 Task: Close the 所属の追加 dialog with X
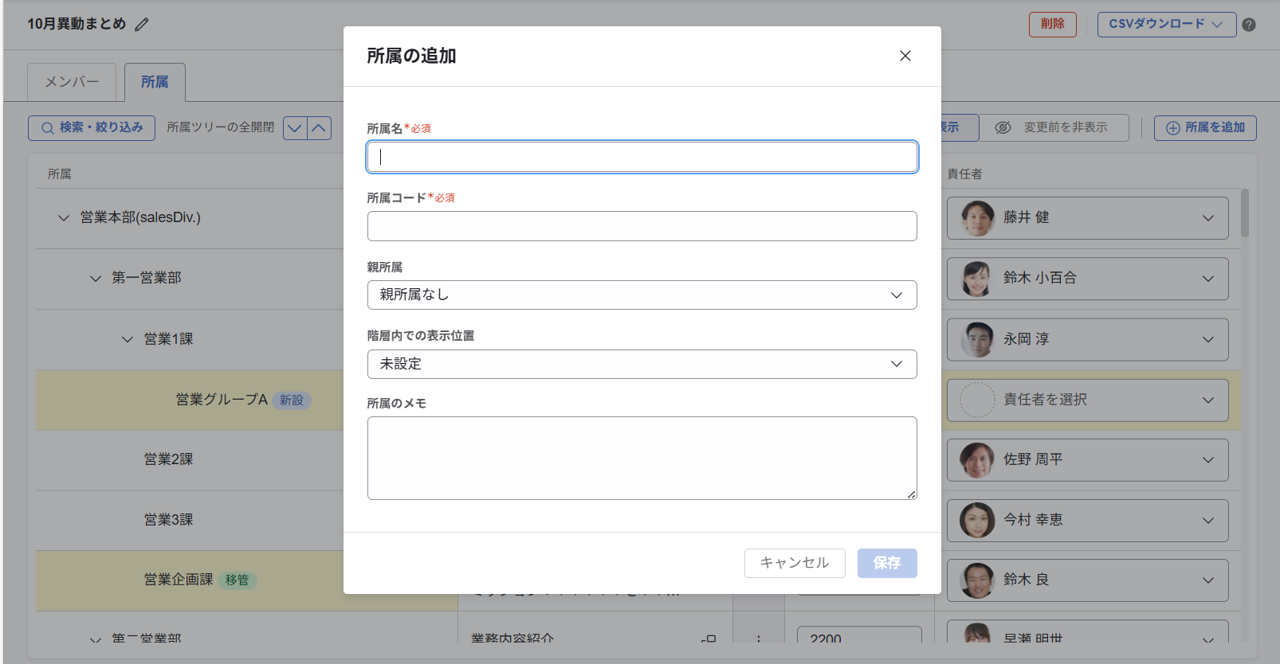point(905,56)
